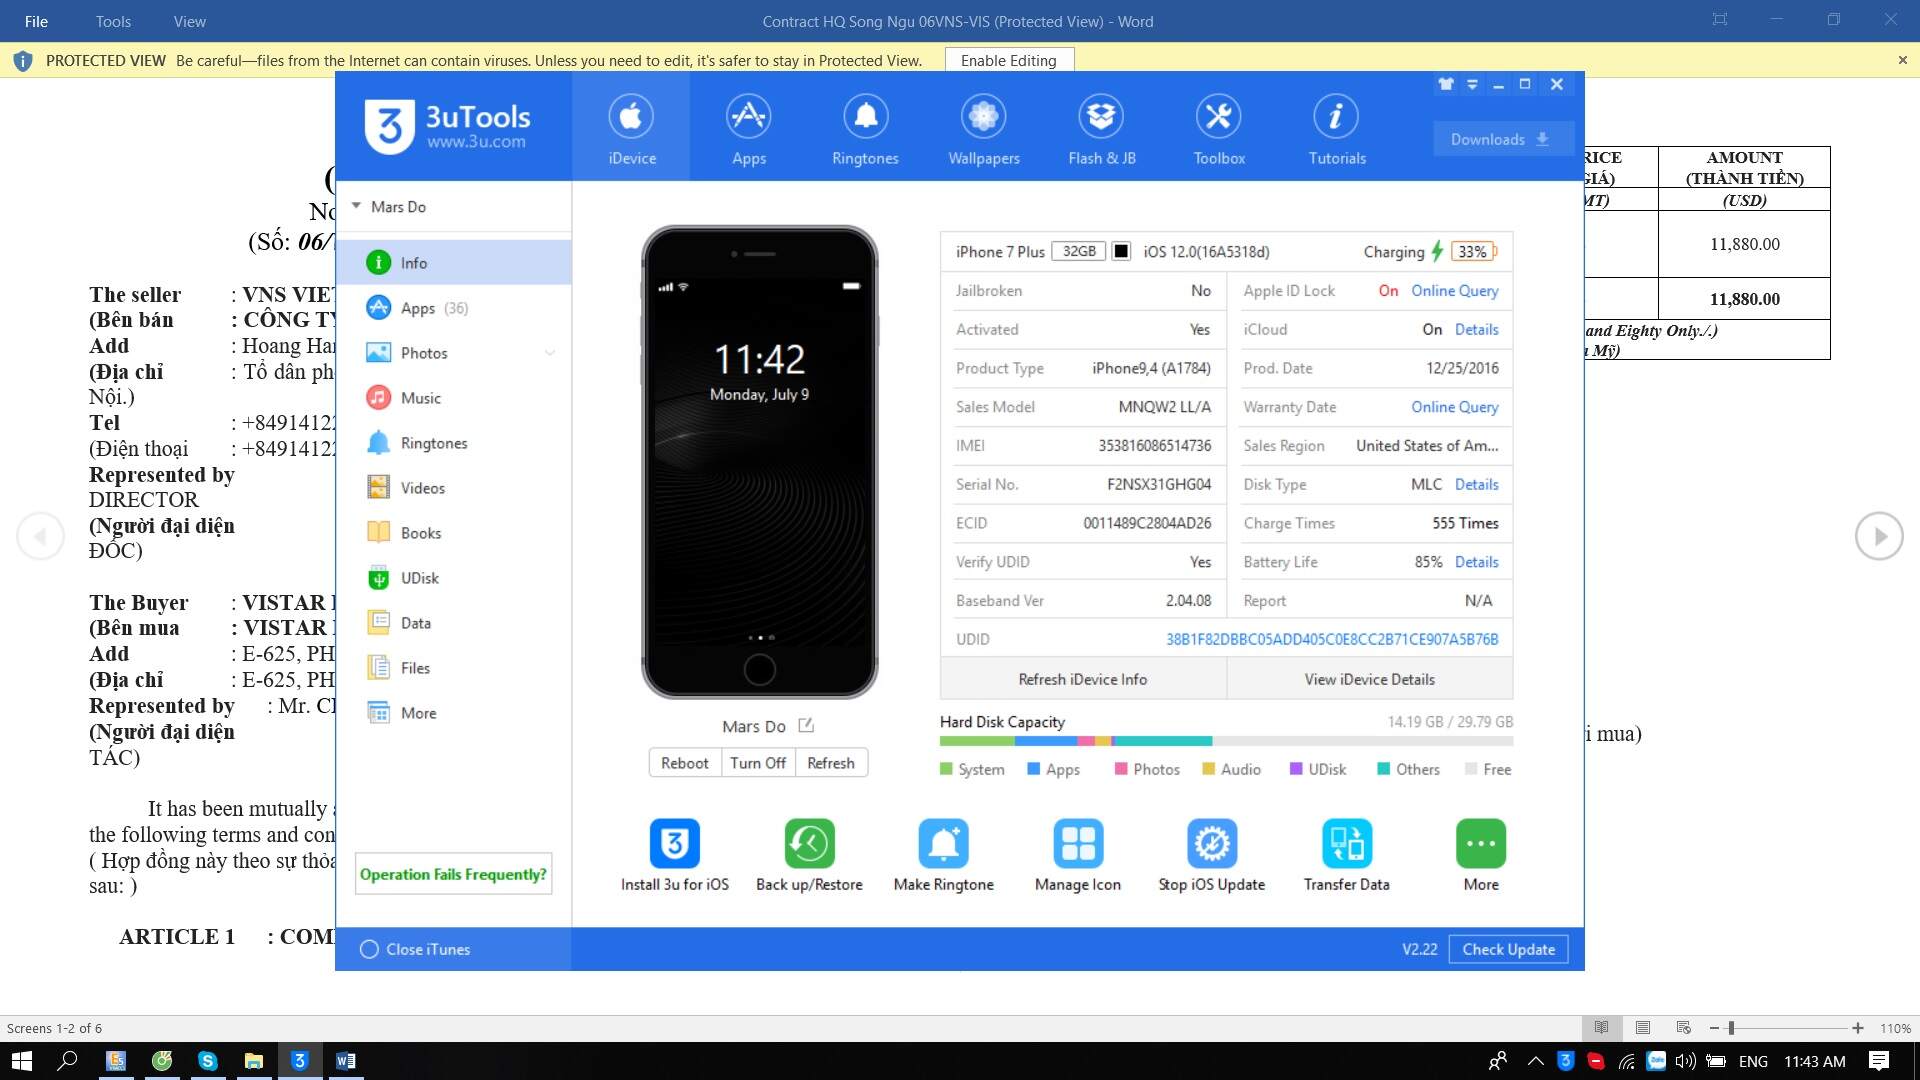Click Refresh iDevice Info
1920x1080 pixels.
click(1083, 679)
